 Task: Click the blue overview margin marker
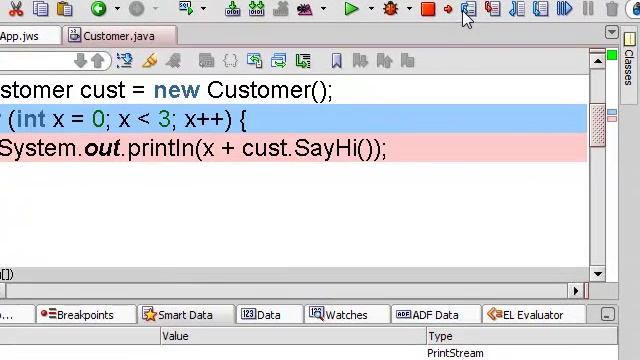pyautogui.click(x=612, y=112)
